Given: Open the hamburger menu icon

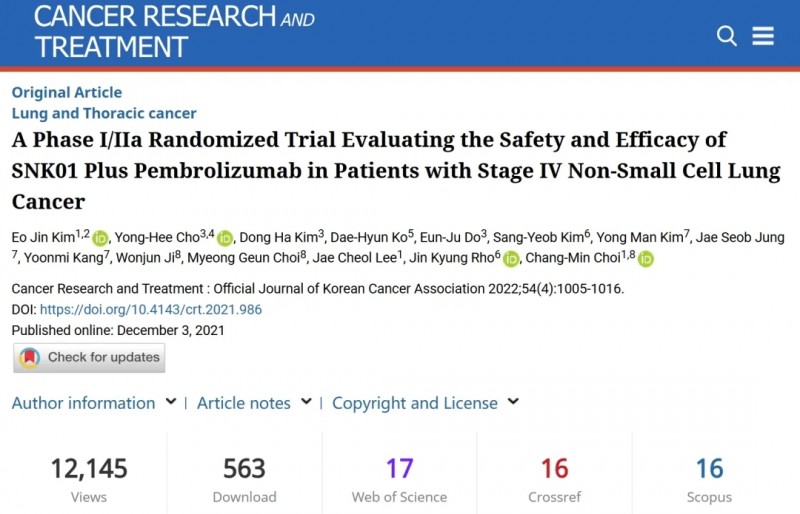Looking at the screenshot, I should click(763, 36).
